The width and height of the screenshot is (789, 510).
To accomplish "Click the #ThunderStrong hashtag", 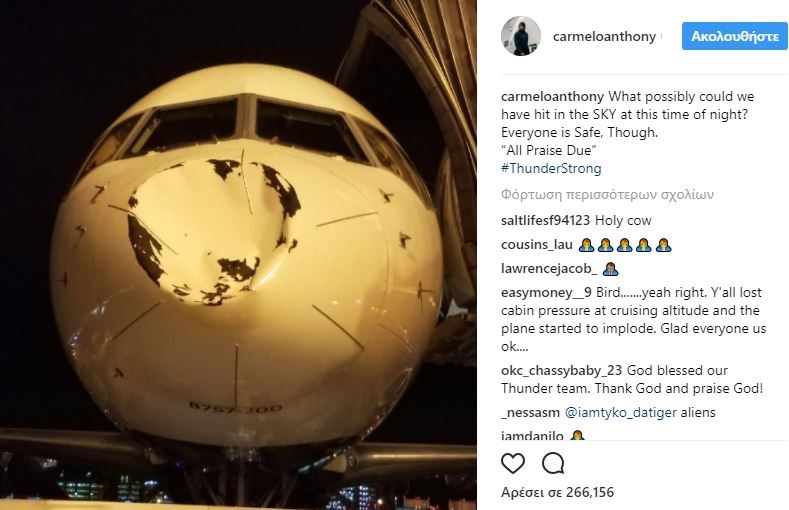I will tap(550, 169).
